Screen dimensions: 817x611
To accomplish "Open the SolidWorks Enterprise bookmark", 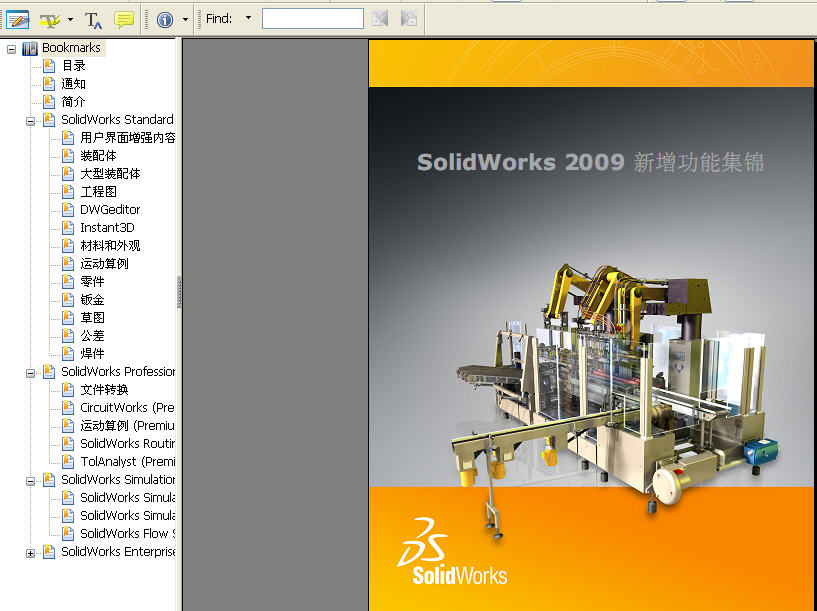I will (118, 551).
